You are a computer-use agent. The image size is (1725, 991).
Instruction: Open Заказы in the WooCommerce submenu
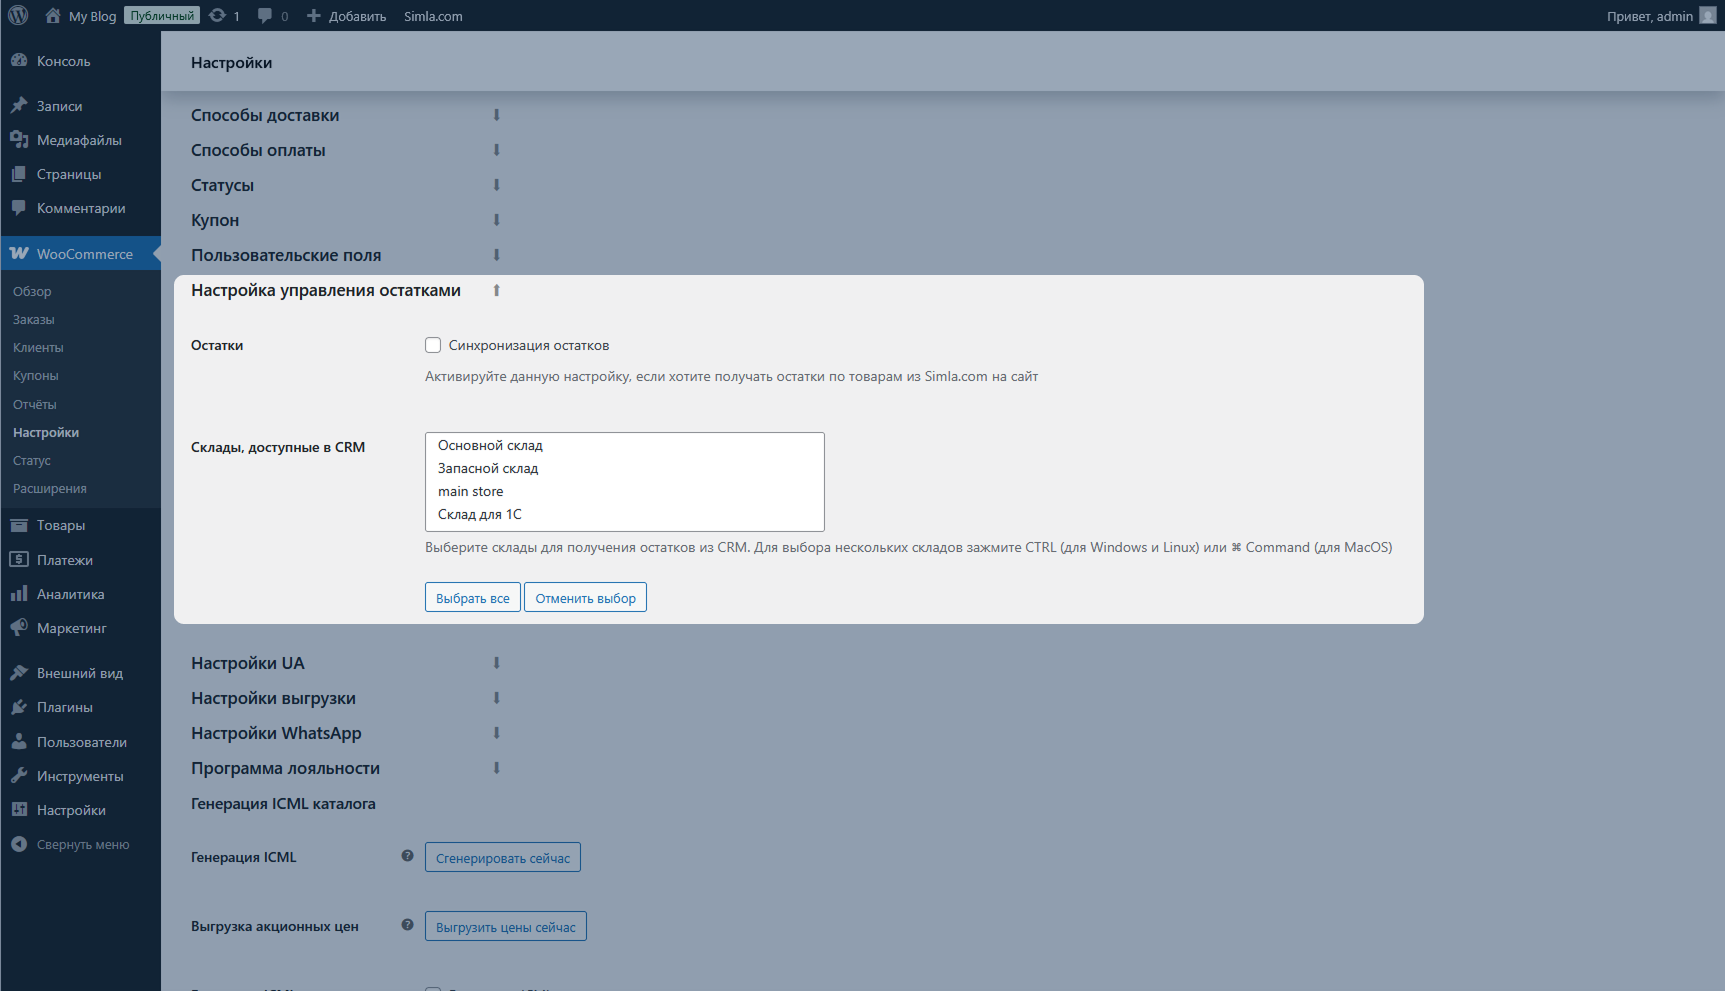click(x=34, y=320)
